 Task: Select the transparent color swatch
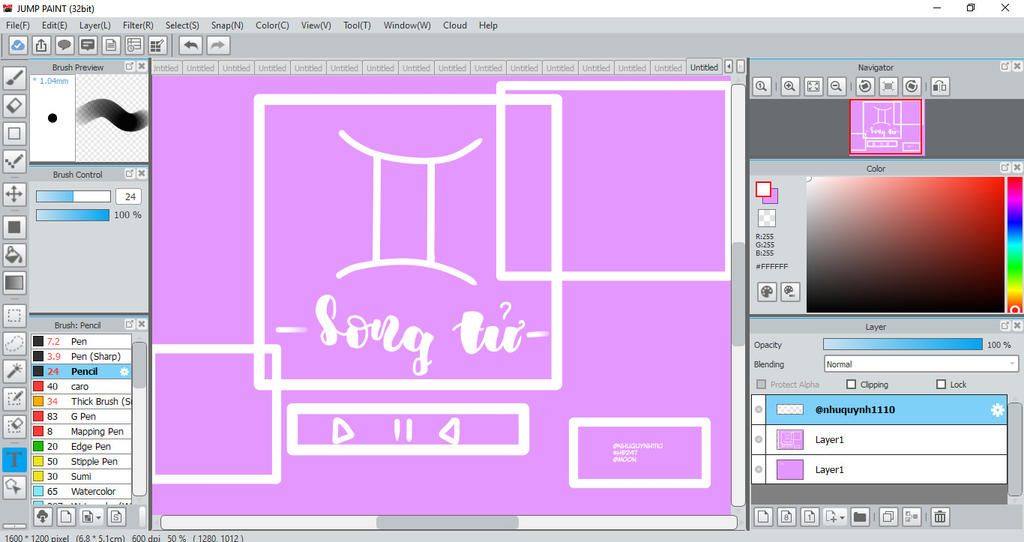pos(767,217)
